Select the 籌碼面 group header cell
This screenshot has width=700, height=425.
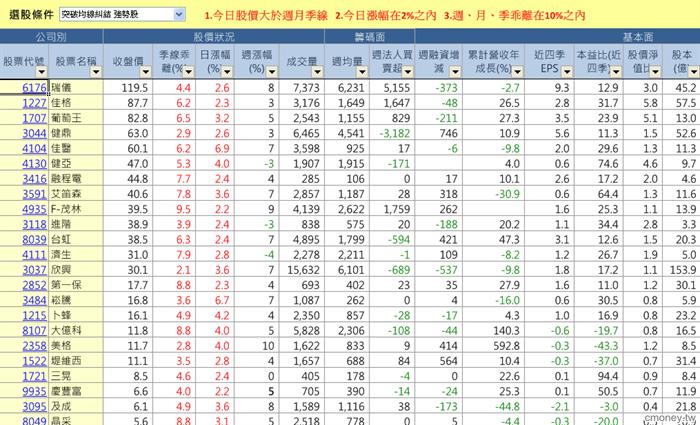370,36
